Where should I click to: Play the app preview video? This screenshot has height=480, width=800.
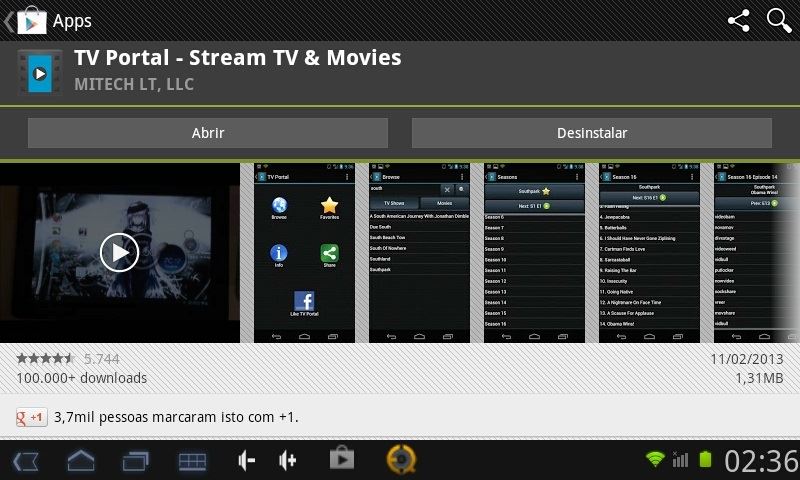119,252
